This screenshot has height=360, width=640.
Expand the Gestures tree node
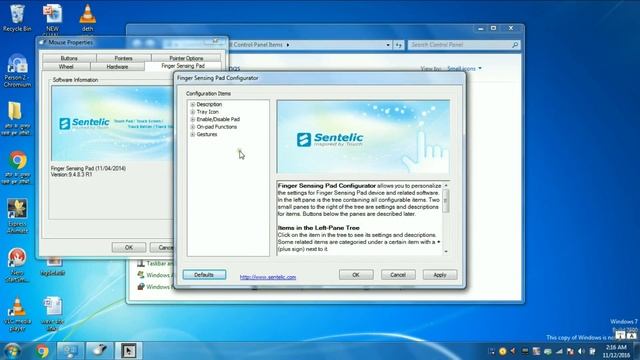[193, 134]
